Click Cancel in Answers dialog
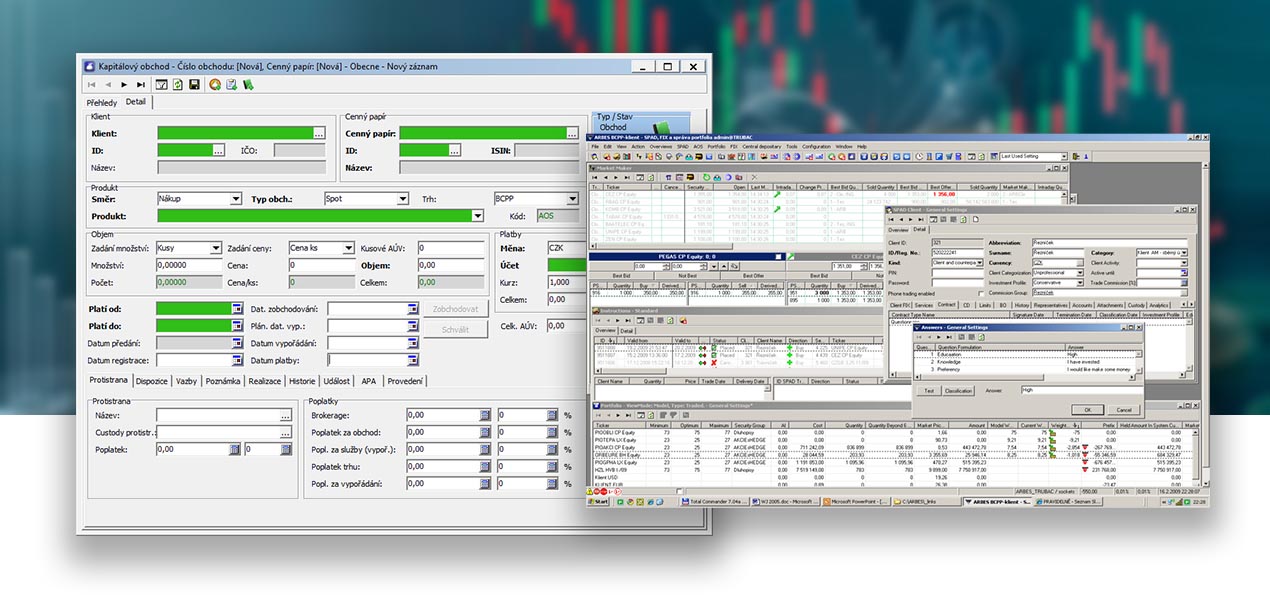This screenshot has height=606, width=1270. click(x=1124, y=409)
